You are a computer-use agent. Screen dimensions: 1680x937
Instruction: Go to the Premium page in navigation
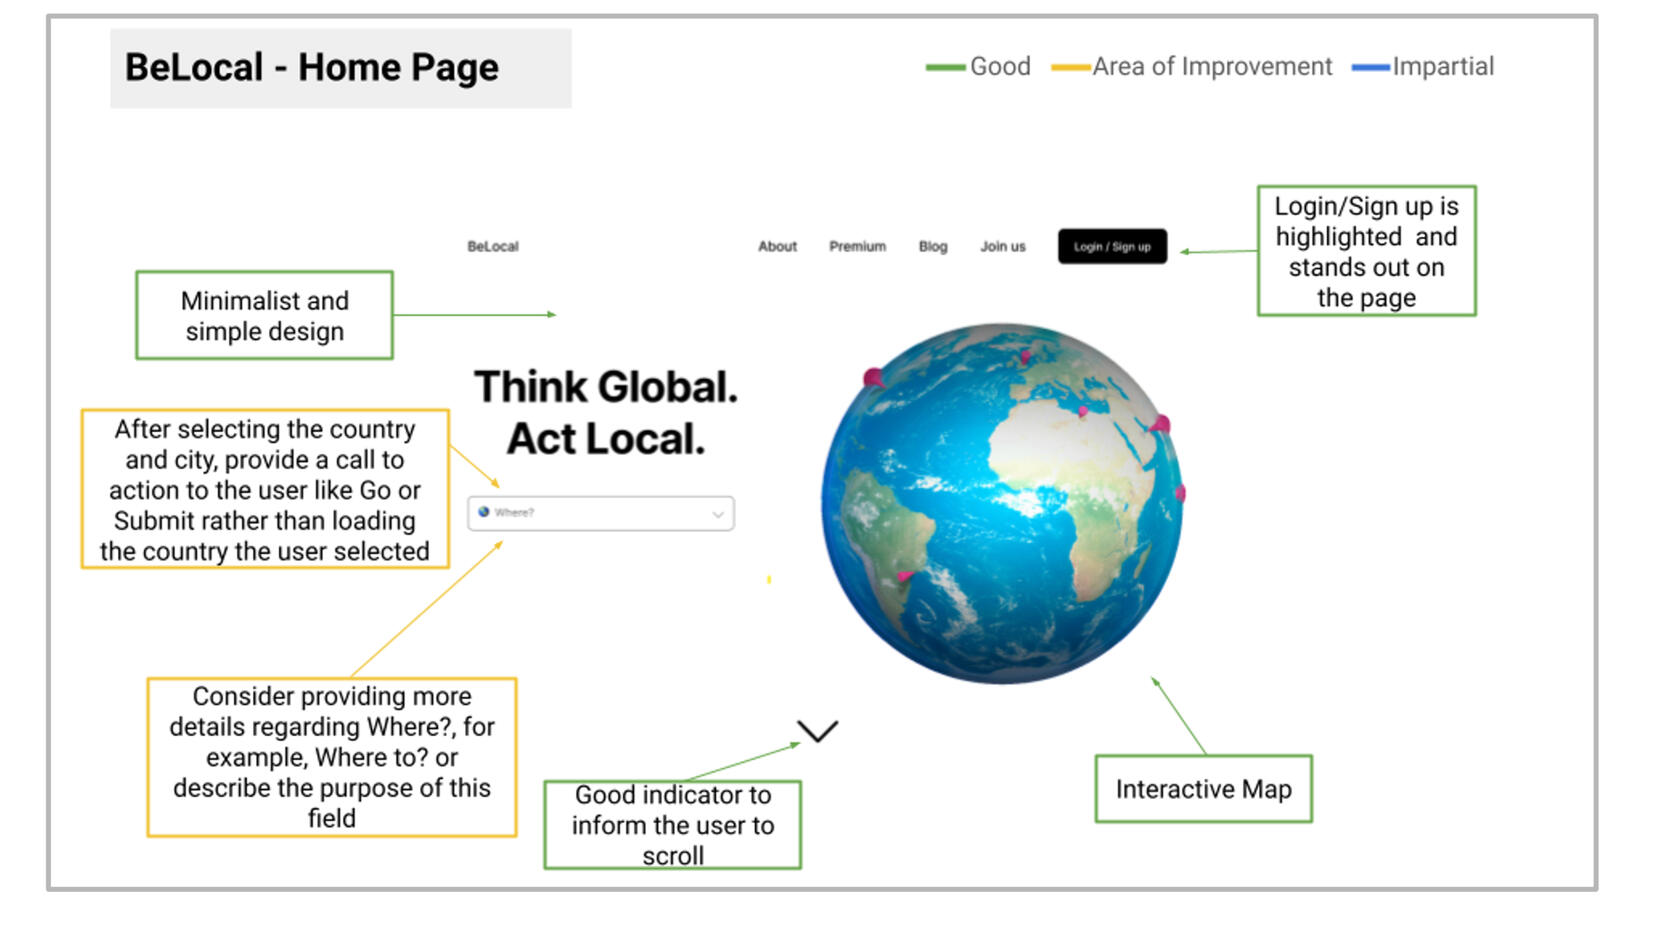pyautogui.click(x=857, y=247)
